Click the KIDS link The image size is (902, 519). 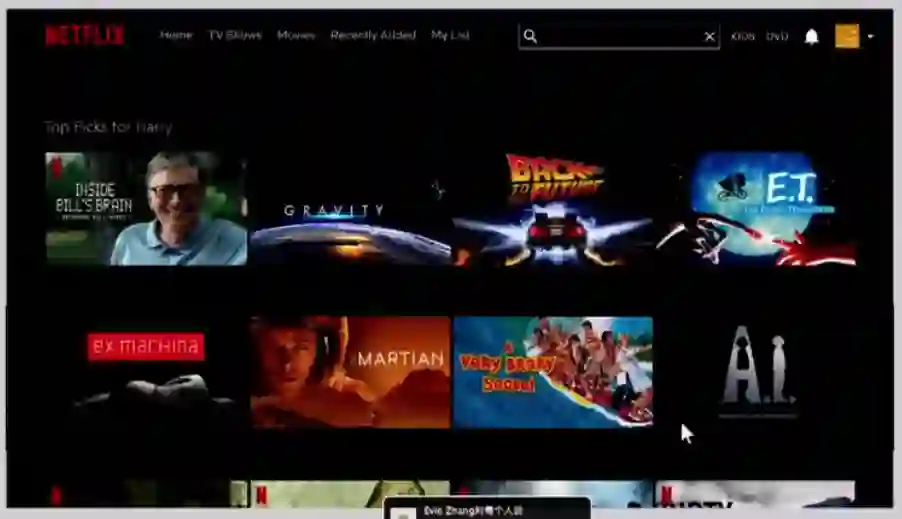(x=742, y=36)
